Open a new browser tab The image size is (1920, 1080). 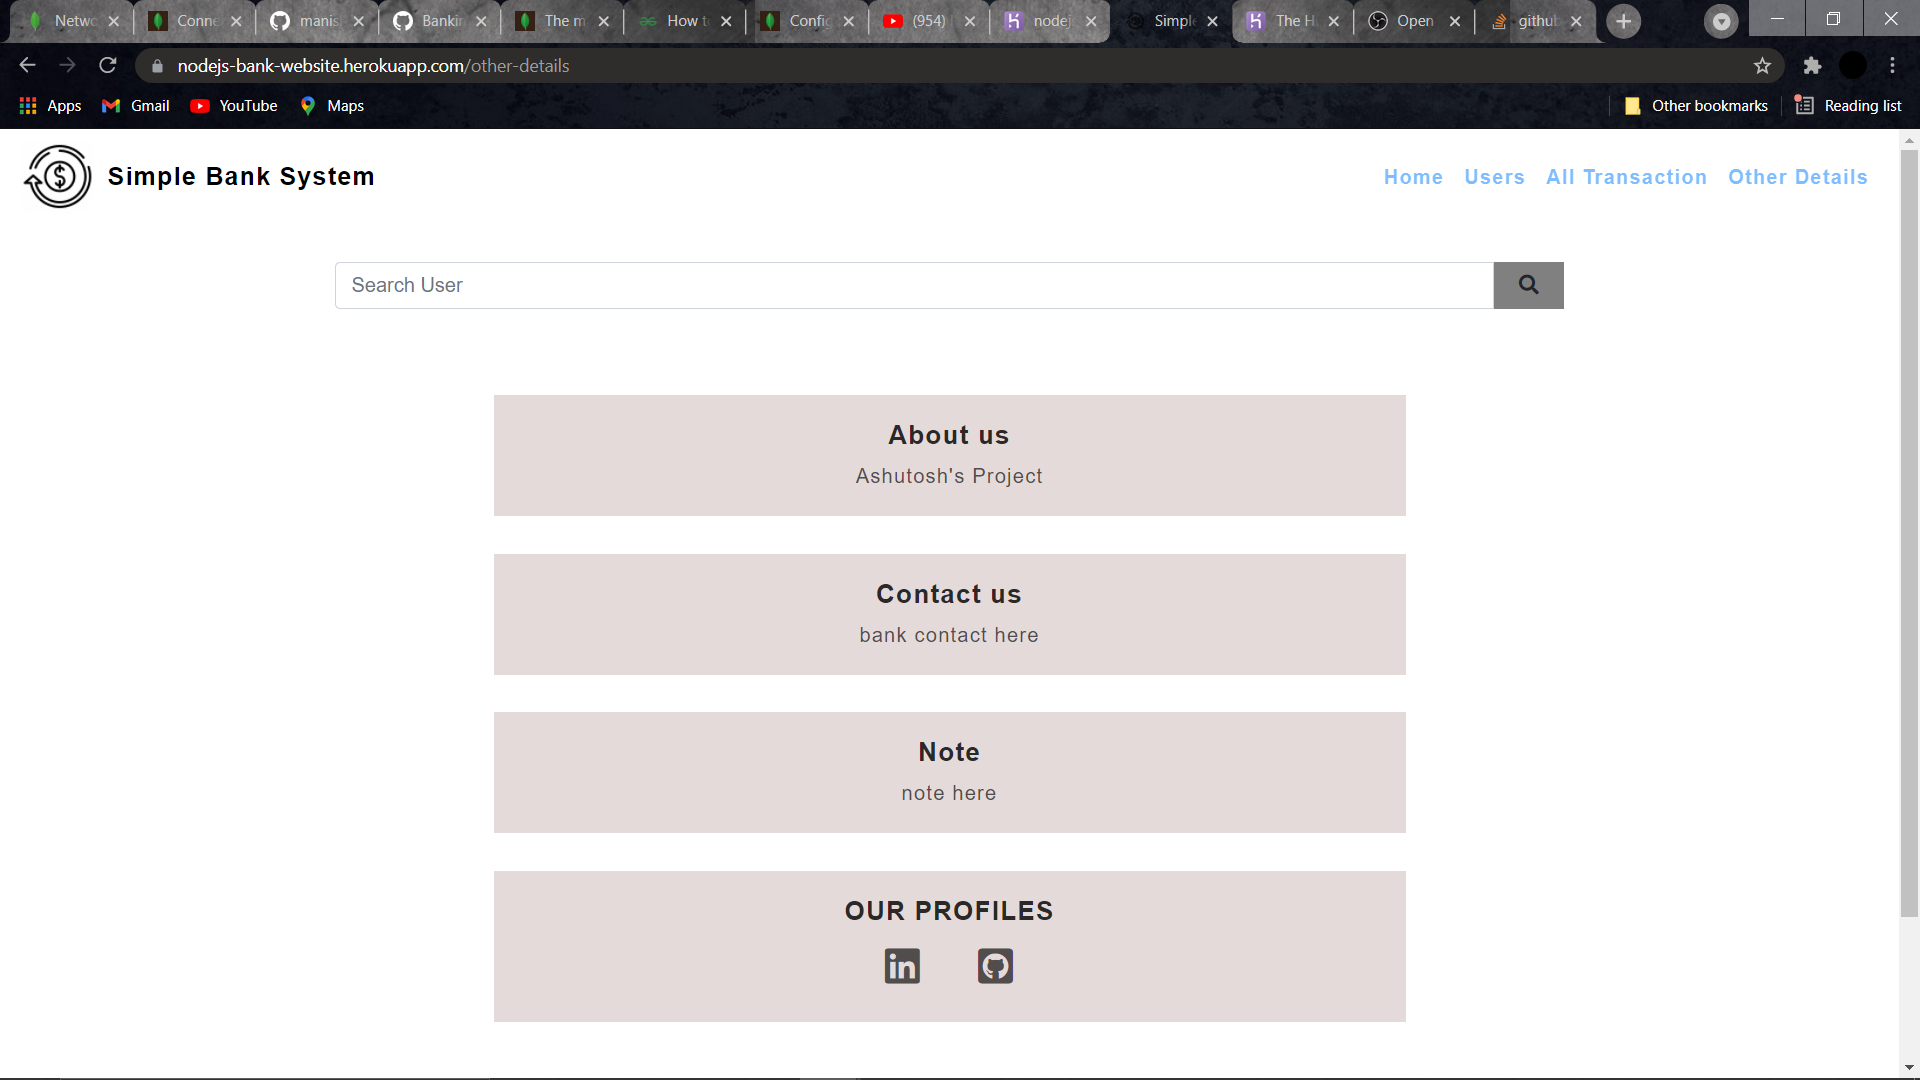click(1623, 21)
